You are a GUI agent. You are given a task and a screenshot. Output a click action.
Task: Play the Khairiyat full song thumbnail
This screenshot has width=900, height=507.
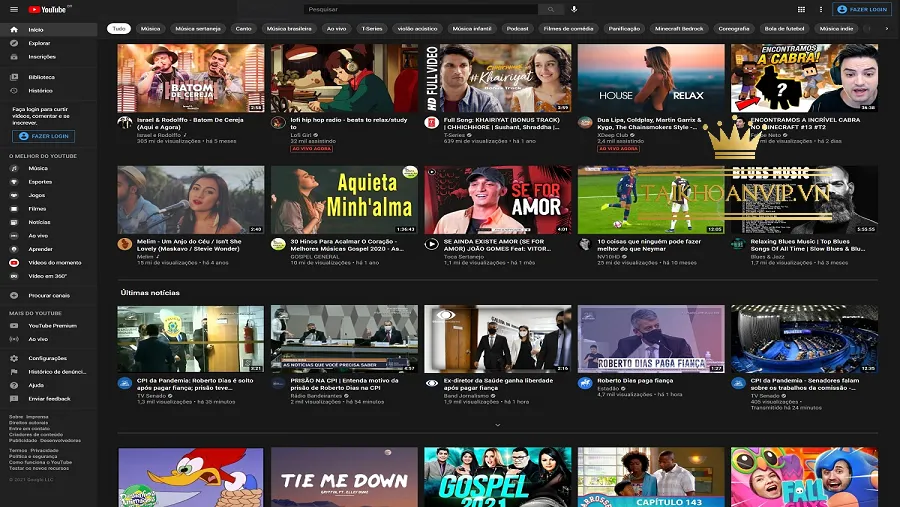[498, 78]
